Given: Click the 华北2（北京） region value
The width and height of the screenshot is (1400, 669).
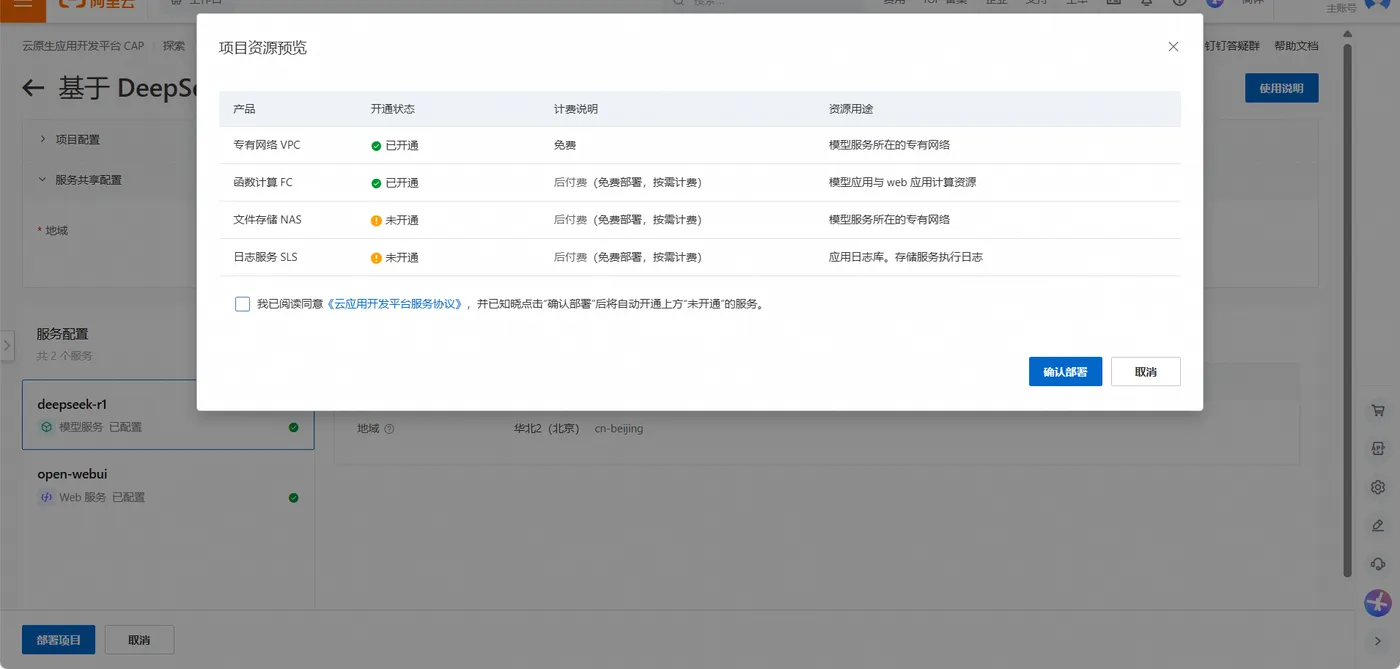Looking at the screenshot, I should click(x=546, y=429).
